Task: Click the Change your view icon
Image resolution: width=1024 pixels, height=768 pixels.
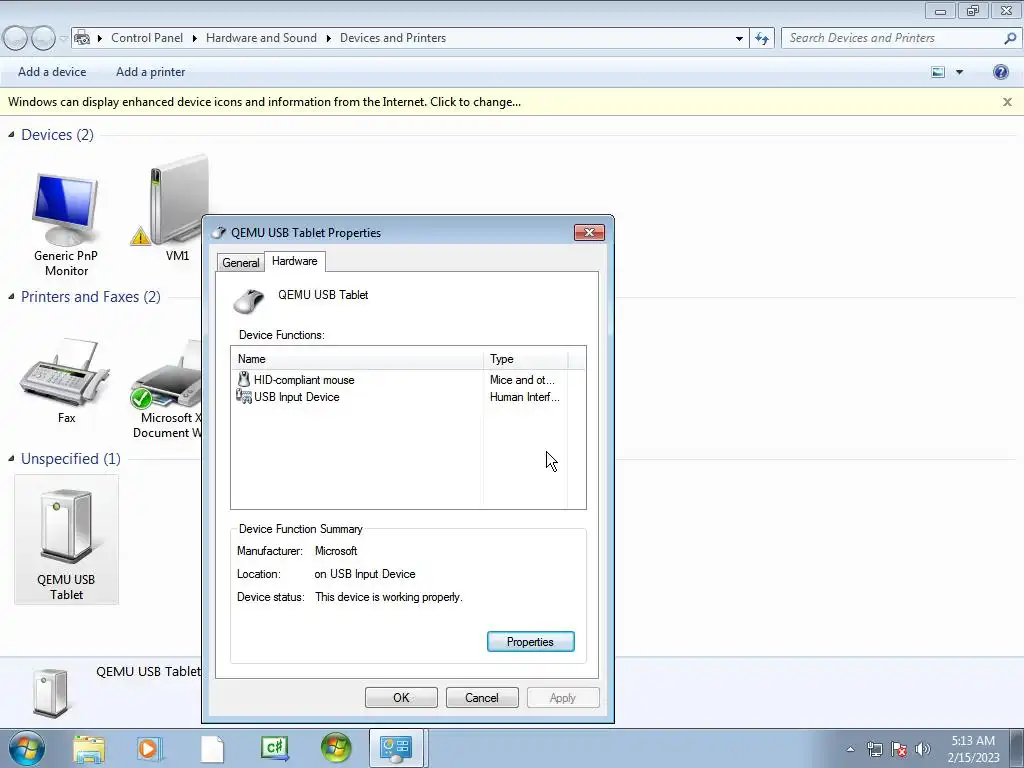Action: (x=938, y=72)
